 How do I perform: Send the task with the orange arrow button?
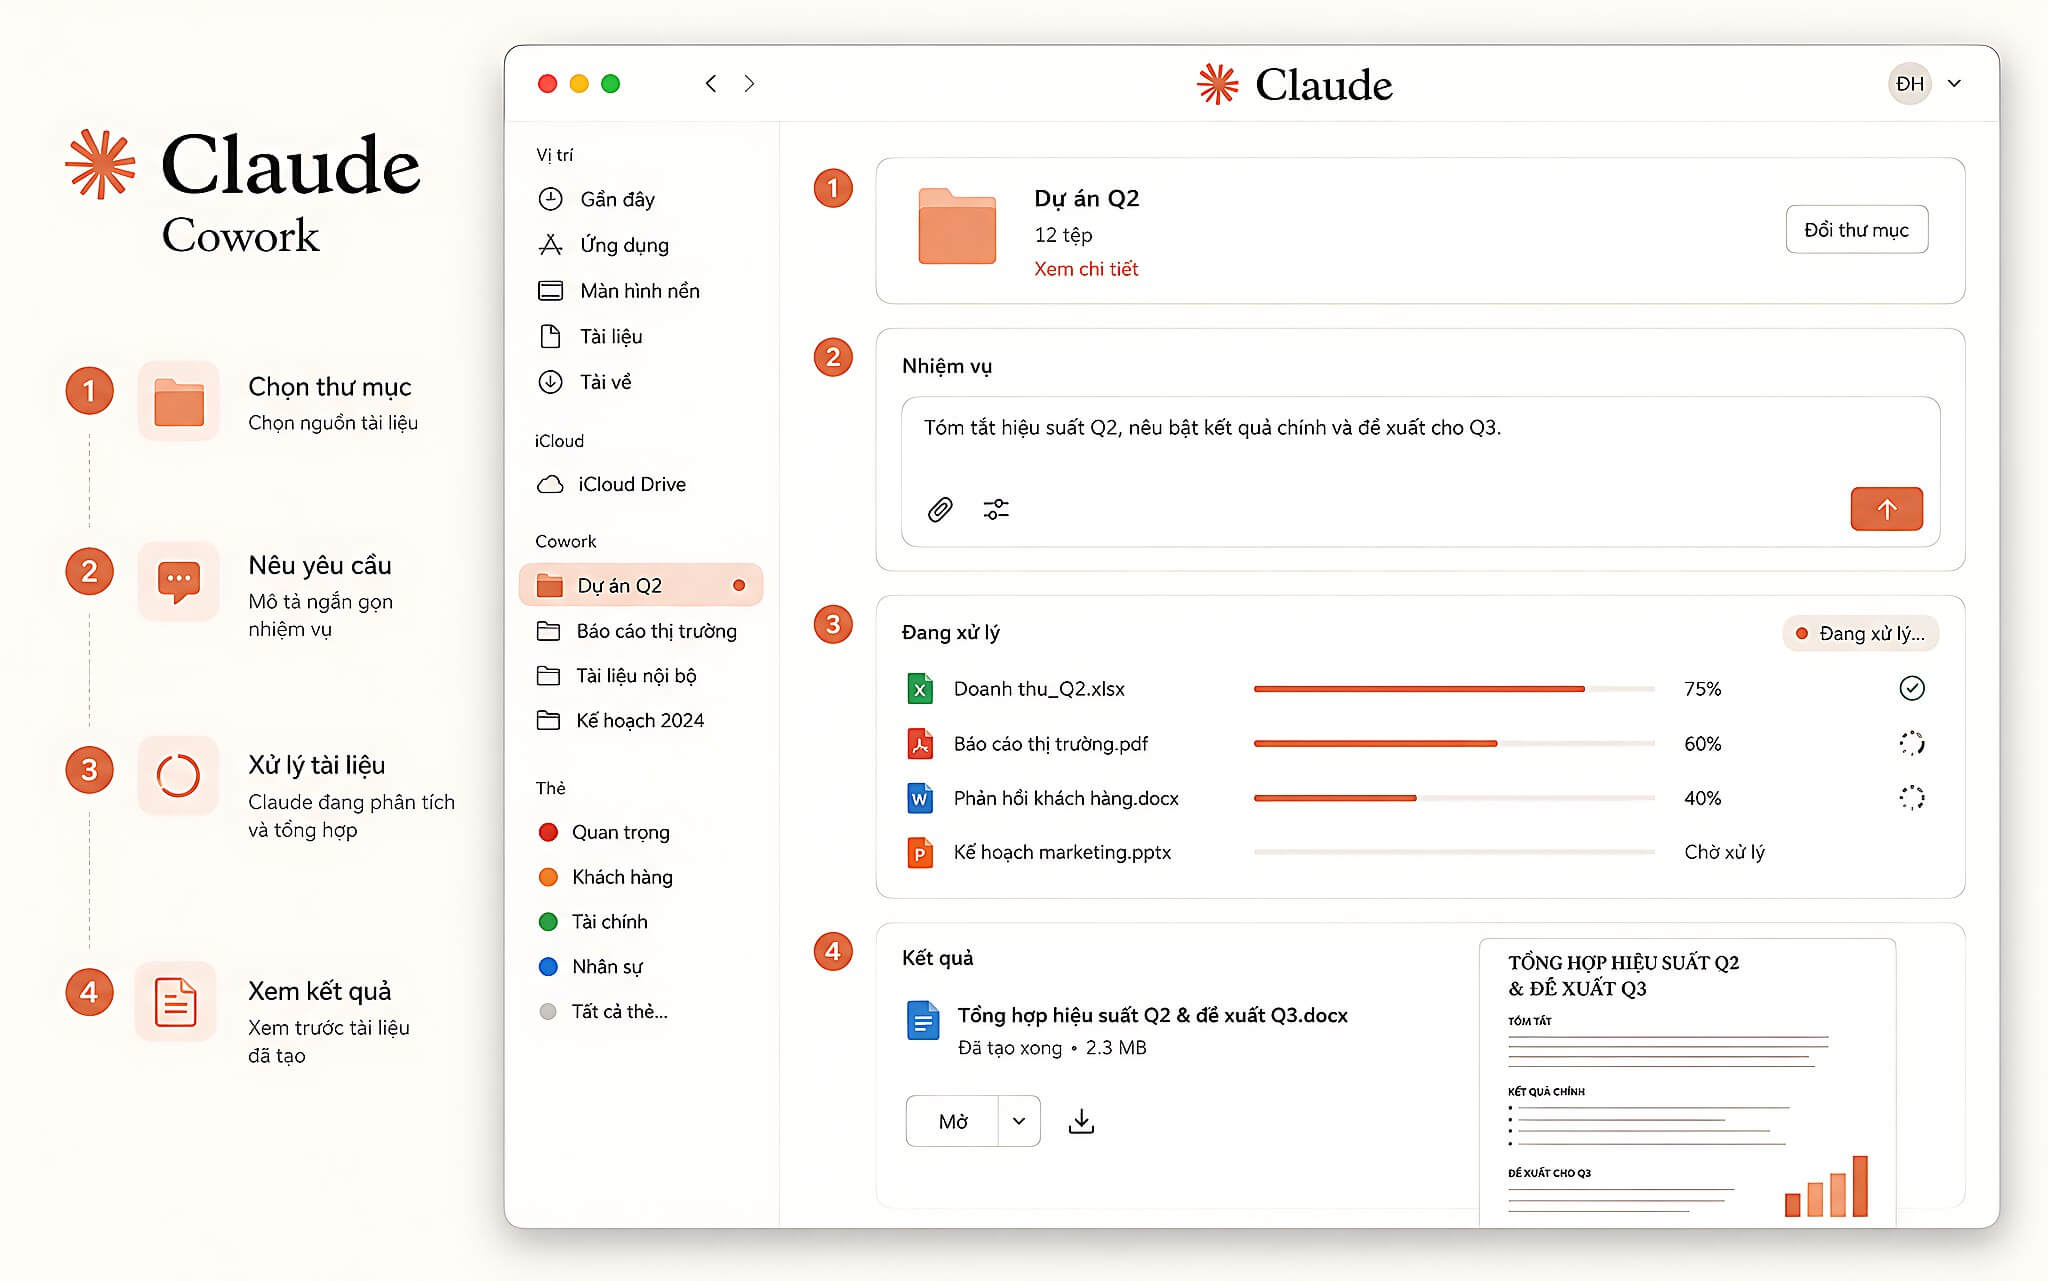[x=1887, y=509]
